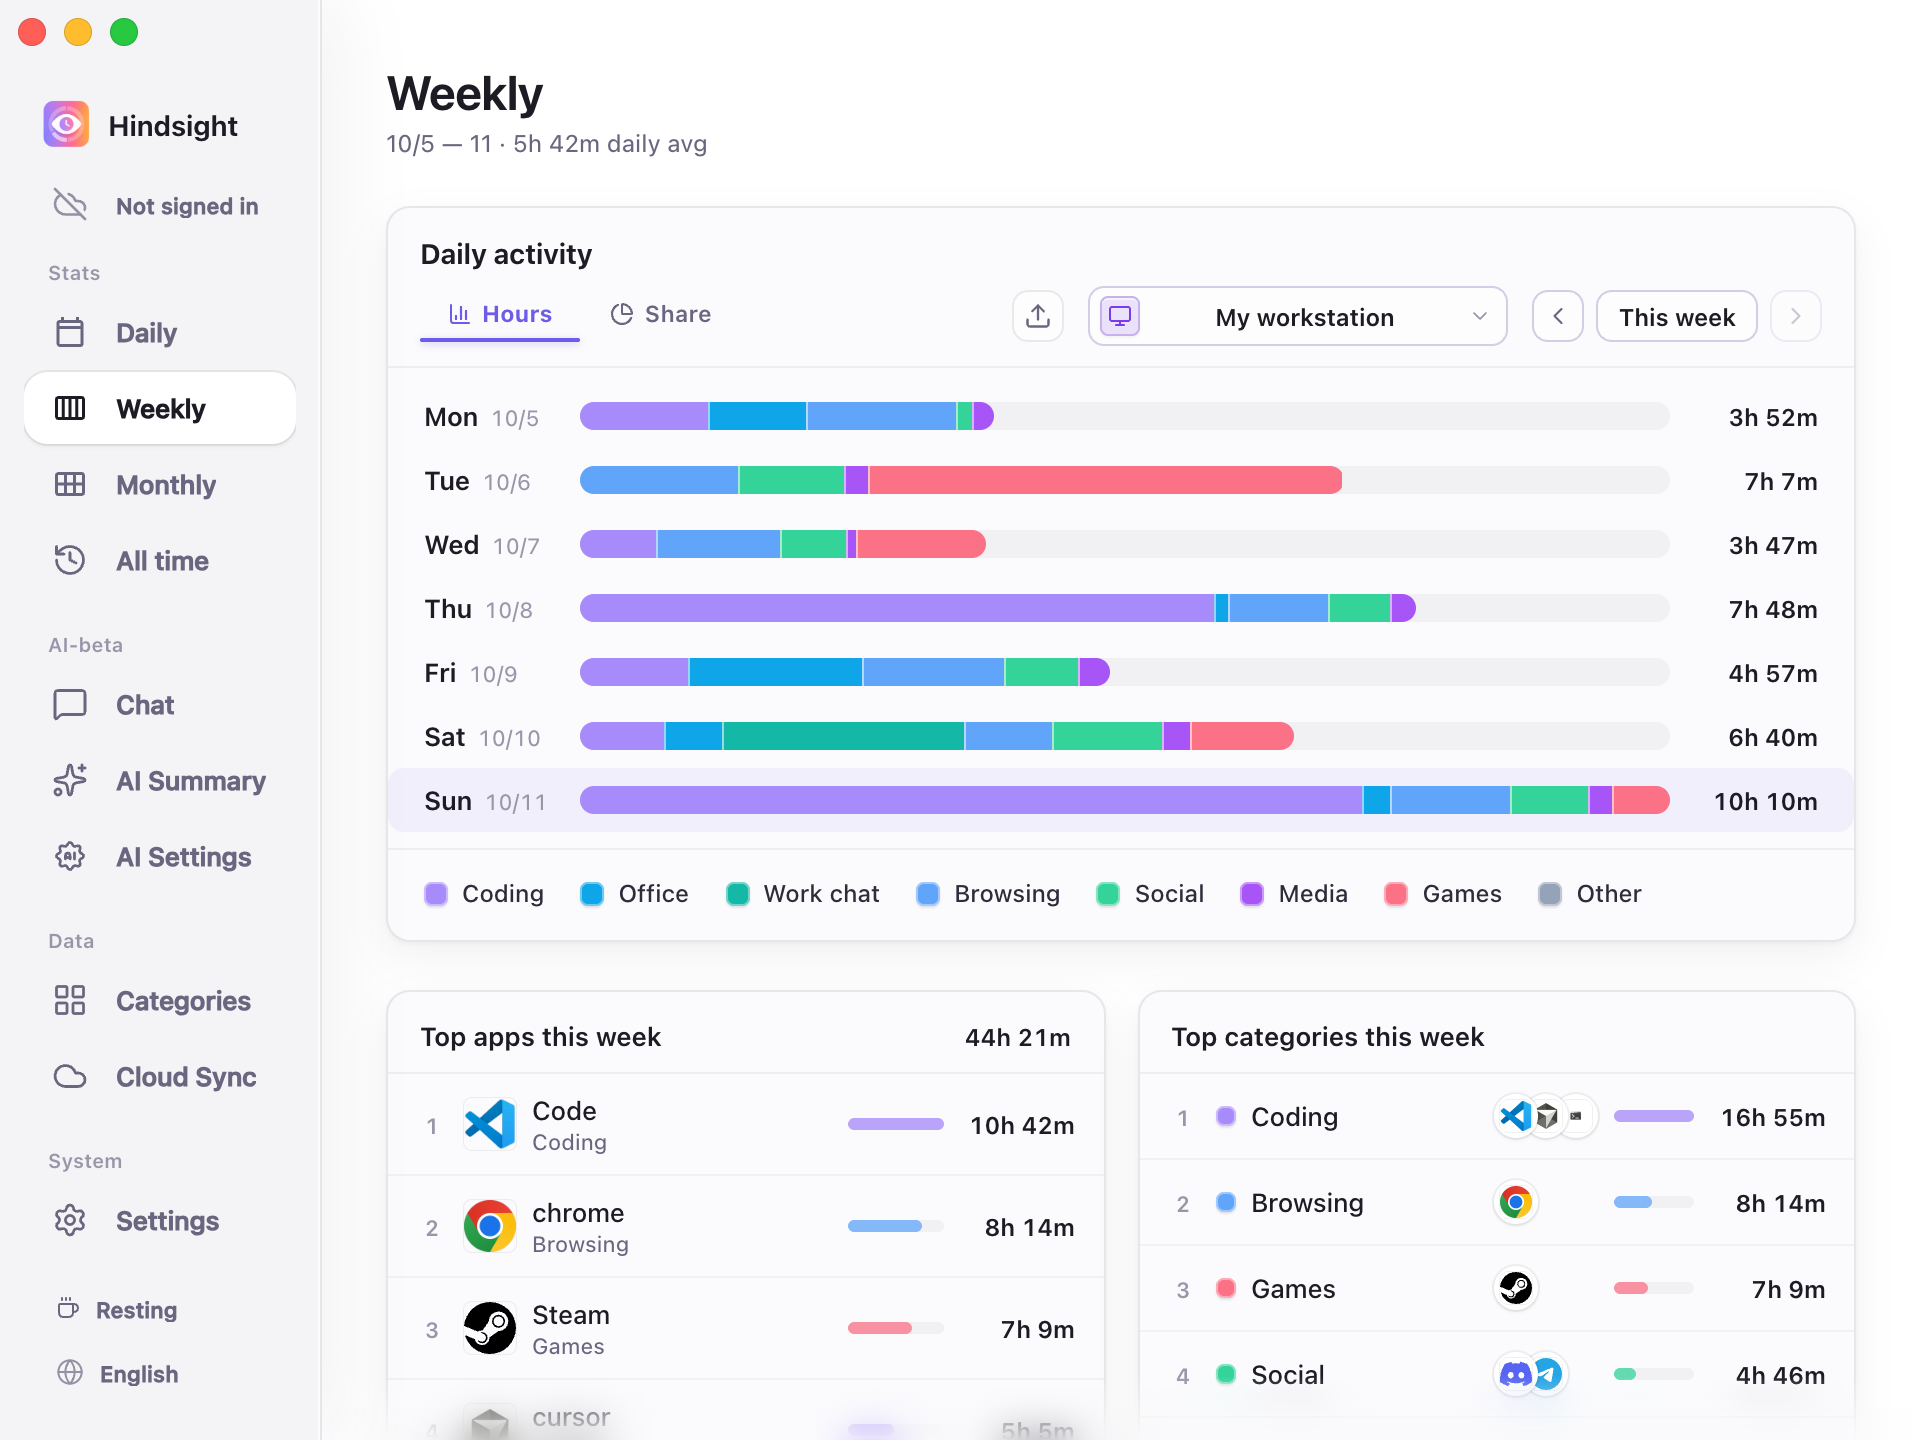This screenshot has height=1440, width=1920.
Task: Click the crossed-out cloud Not signed in icon
Action: coord(70,205)
